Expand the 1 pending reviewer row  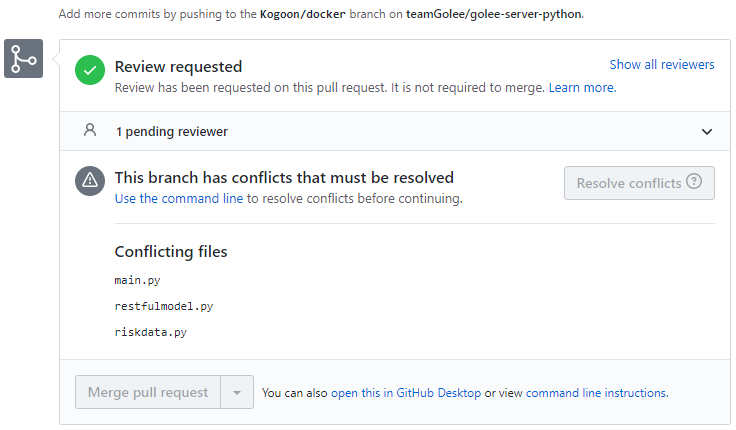[171, 132]
